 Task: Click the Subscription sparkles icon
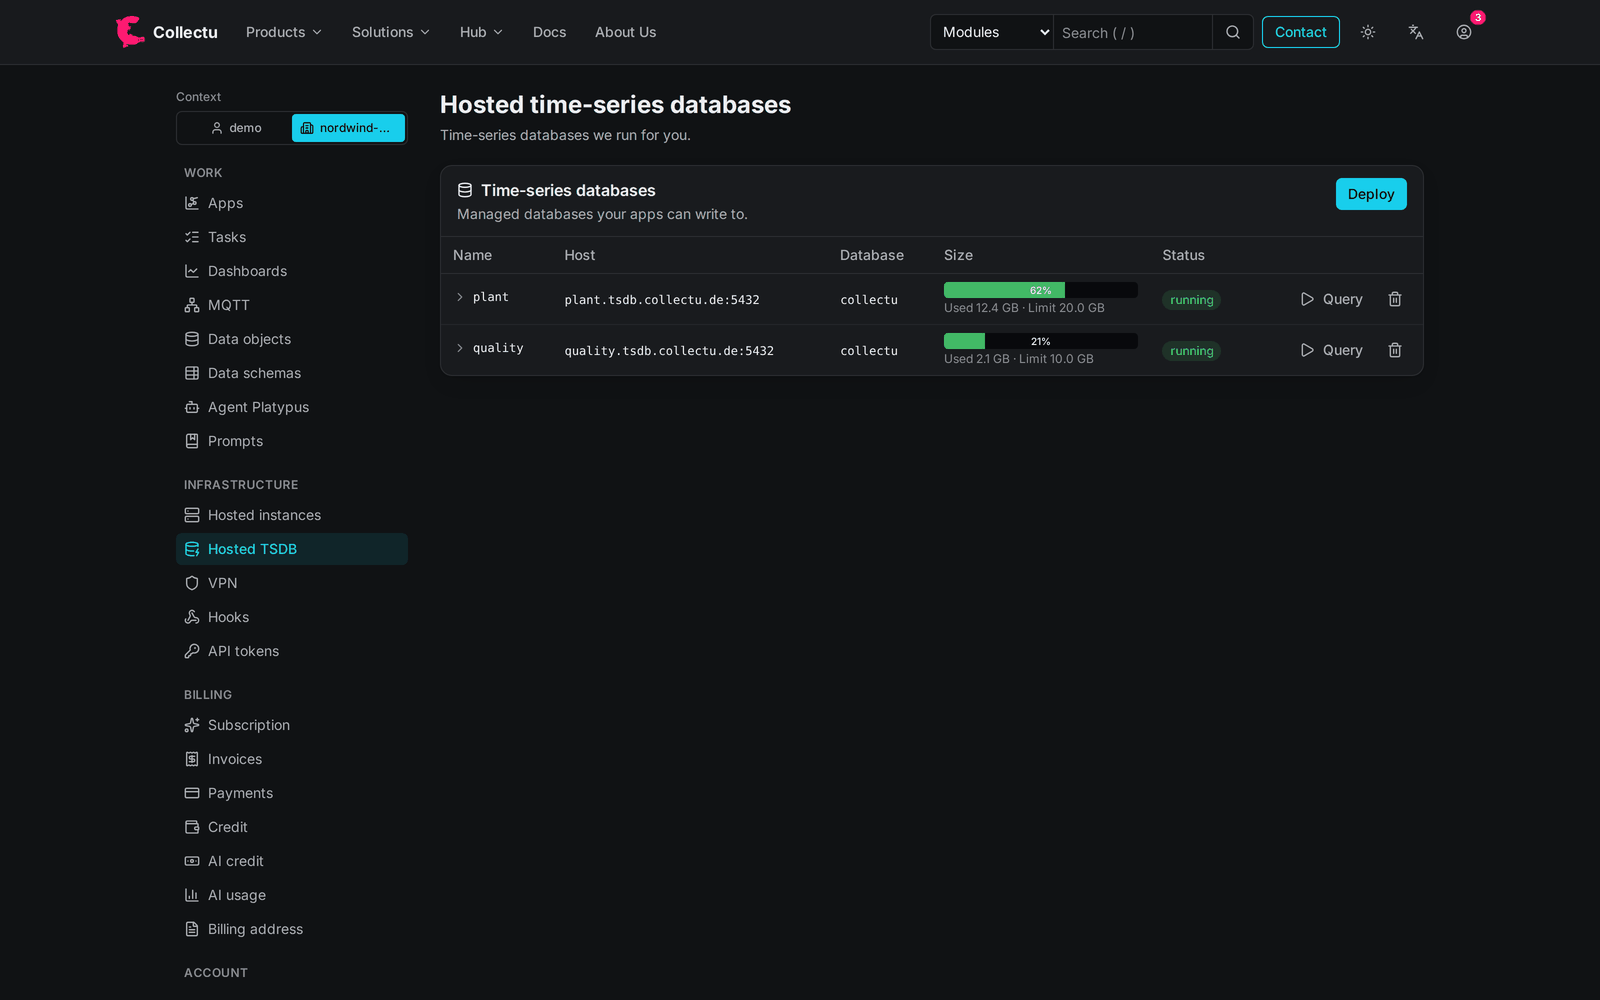(192, 725)
